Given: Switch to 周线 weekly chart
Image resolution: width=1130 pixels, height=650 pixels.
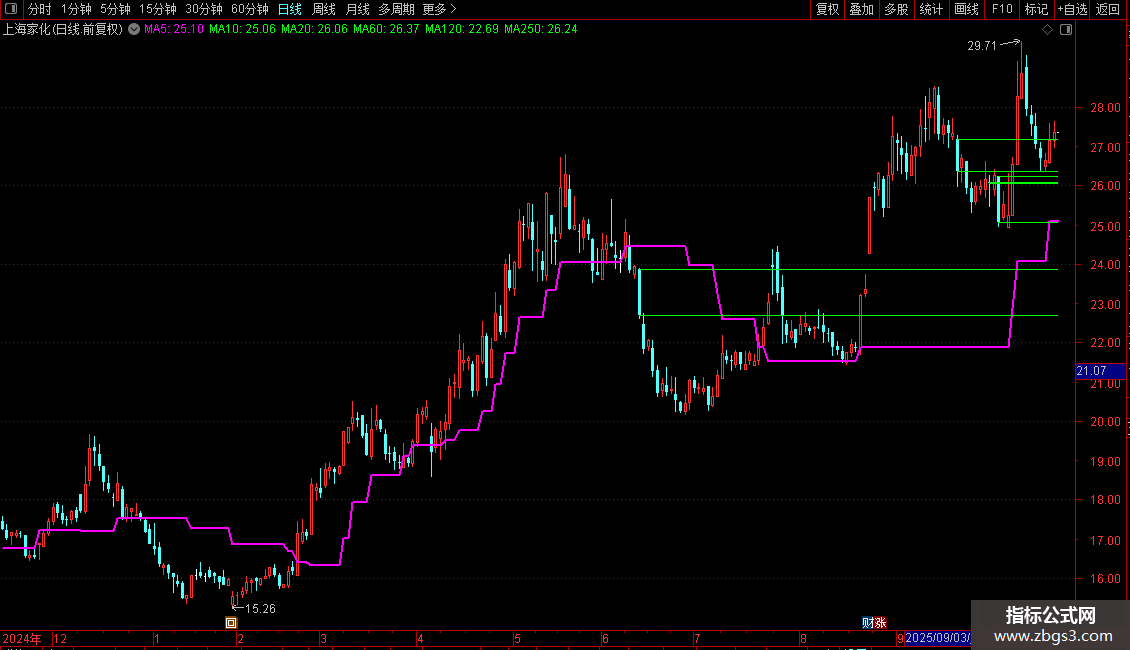Looking at the screenshot, I should click(324, 9).
